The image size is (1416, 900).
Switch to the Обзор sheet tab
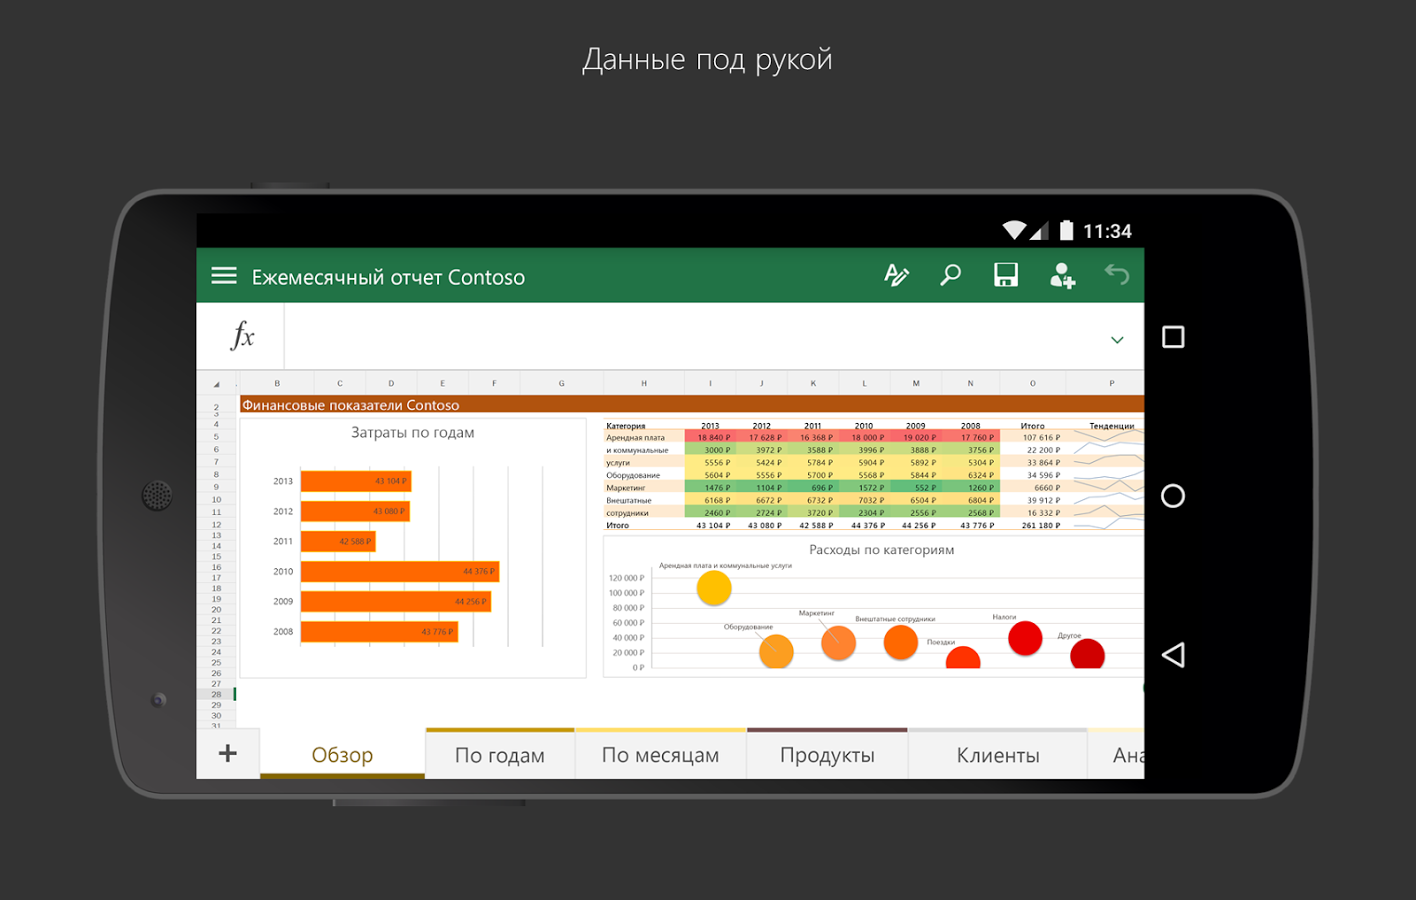tap(342, 755)
